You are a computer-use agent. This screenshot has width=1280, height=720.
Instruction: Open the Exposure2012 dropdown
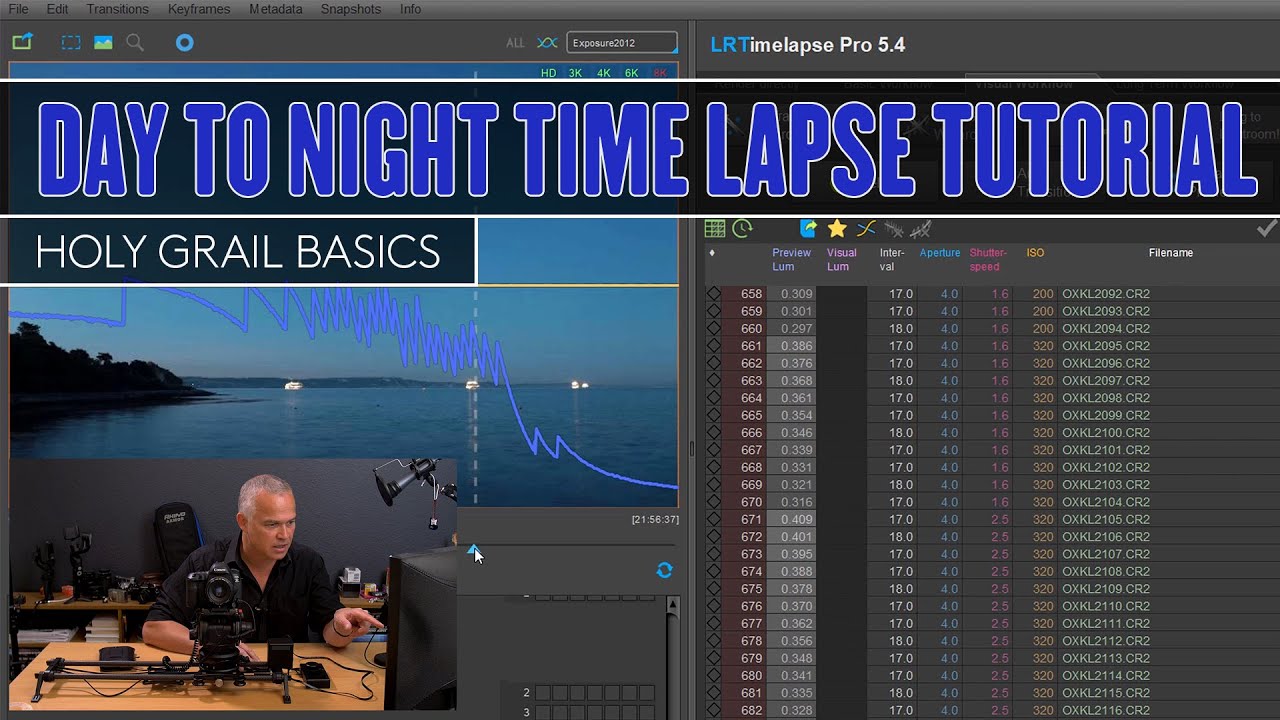(622, 43)
